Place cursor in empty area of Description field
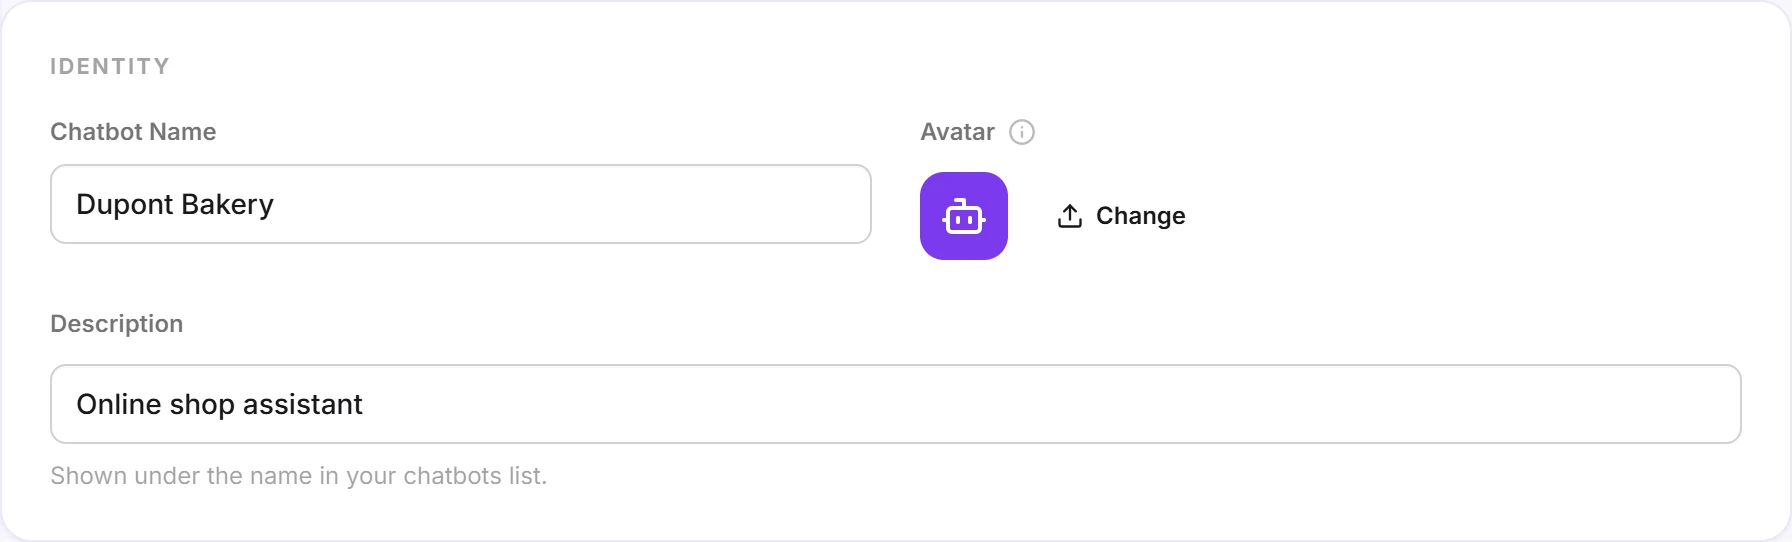 [x=1050, y=404]
